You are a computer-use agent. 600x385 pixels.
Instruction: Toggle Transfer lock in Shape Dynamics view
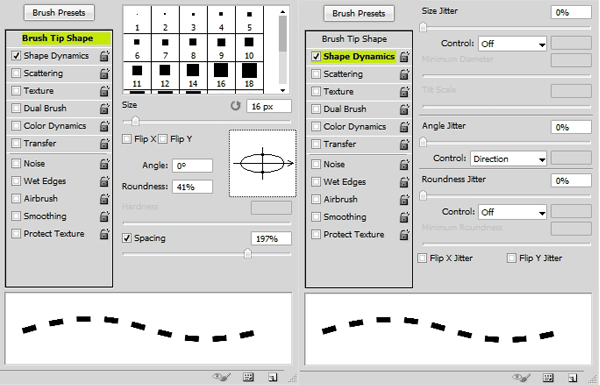point(404,144)
